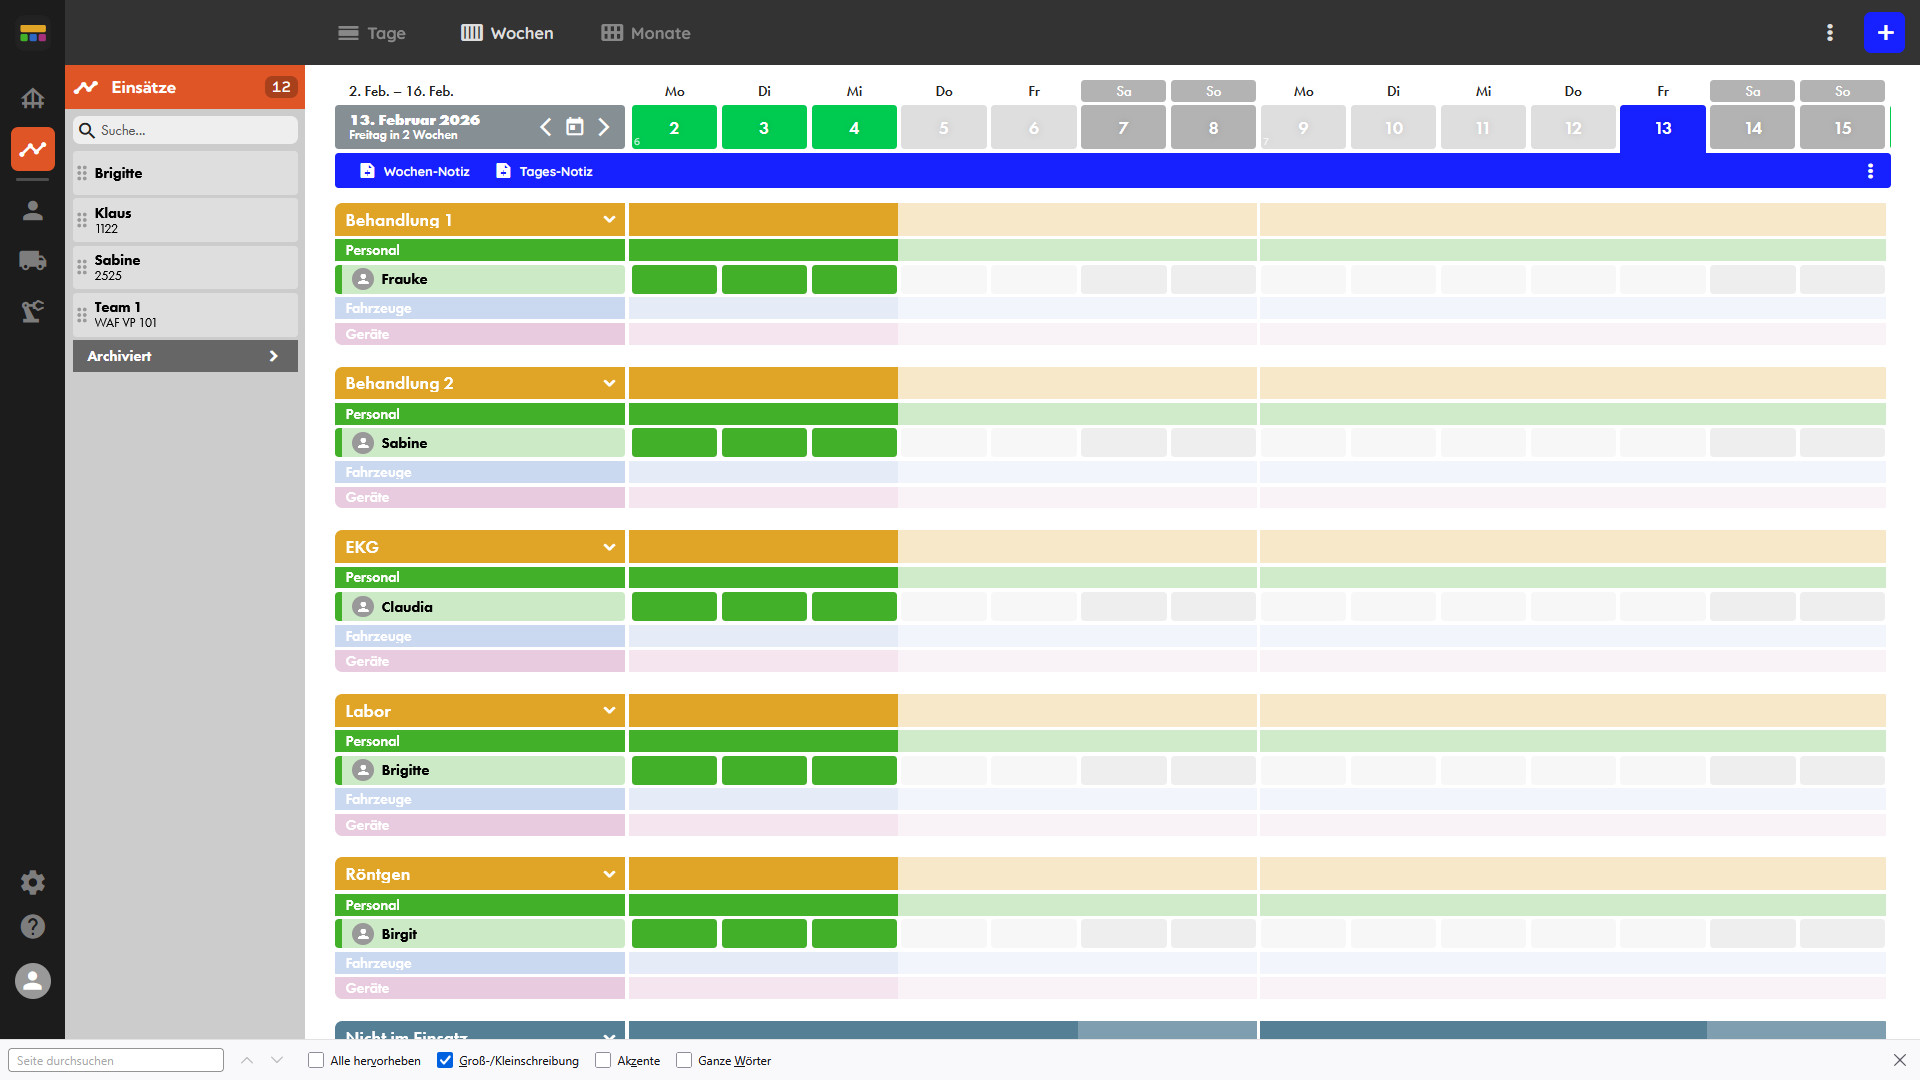Open the settings gear in sidebar
The image size is (1920, 1080).
point(32,882)
